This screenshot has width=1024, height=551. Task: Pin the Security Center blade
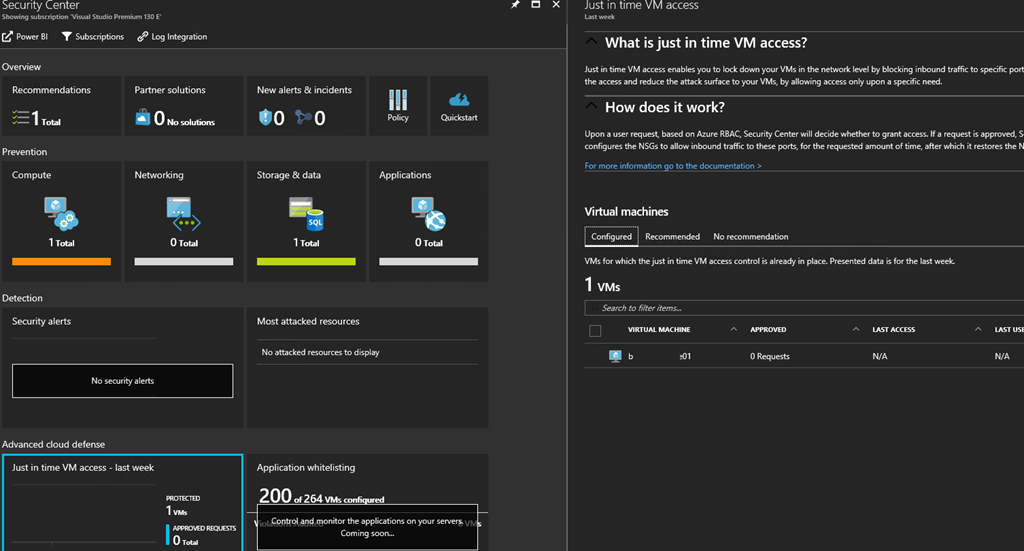pos(515,5)
